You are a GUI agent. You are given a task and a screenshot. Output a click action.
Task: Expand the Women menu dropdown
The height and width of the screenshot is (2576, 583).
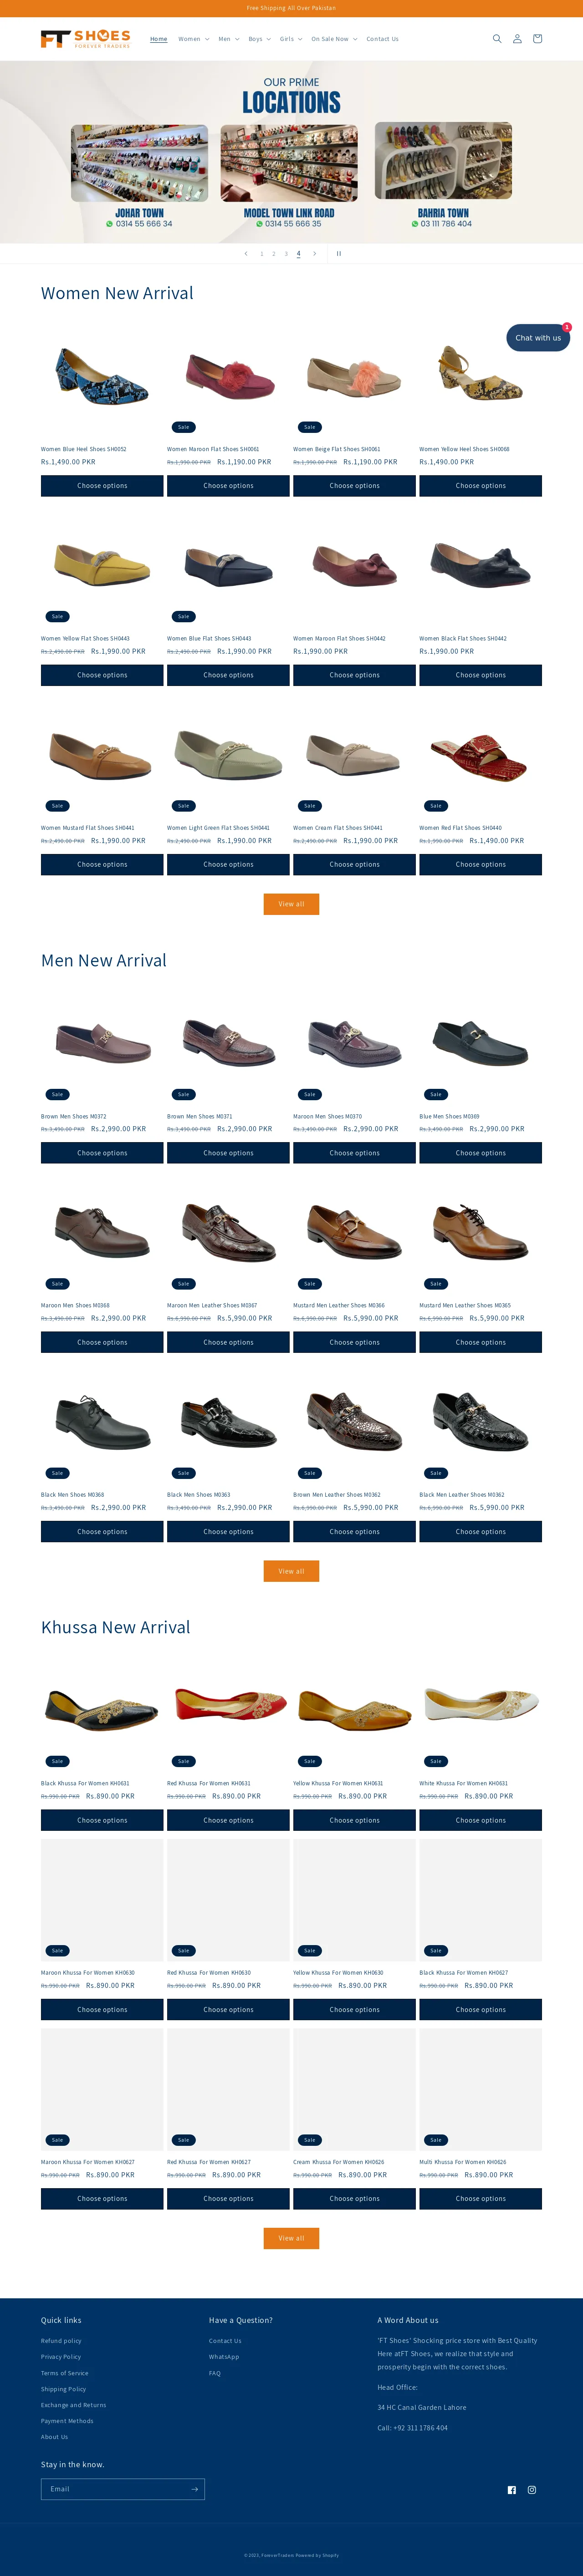coord(194,39)
